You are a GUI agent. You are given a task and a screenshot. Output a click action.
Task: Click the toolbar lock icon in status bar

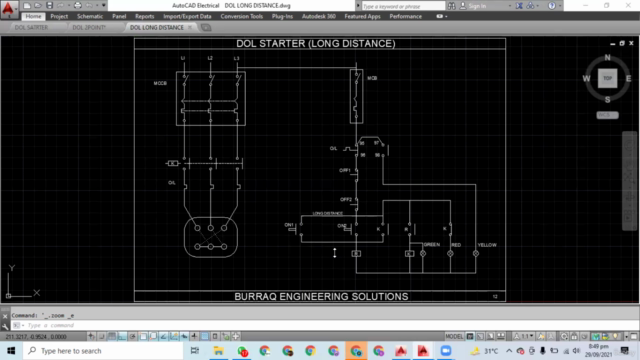pyautogui.click(x=574, y=336)
